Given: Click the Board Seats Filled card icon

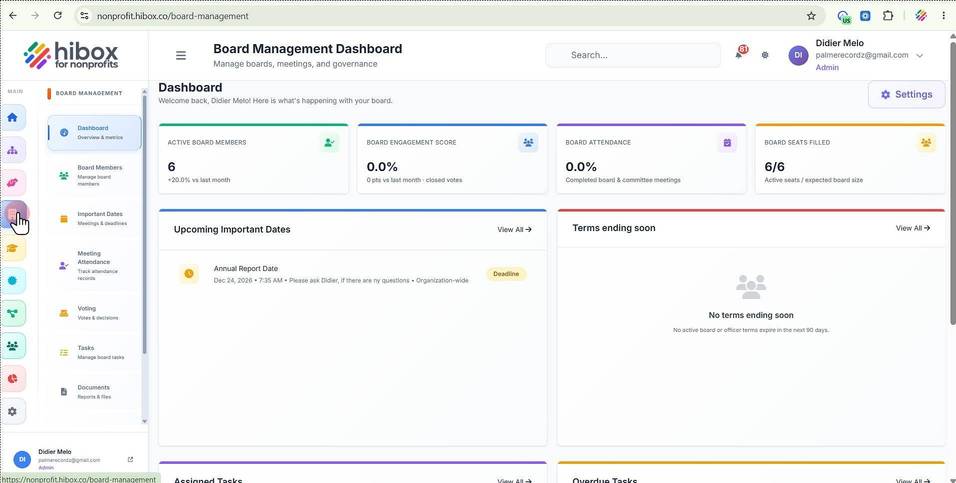Looking at the screenshot, I should 926,143.
